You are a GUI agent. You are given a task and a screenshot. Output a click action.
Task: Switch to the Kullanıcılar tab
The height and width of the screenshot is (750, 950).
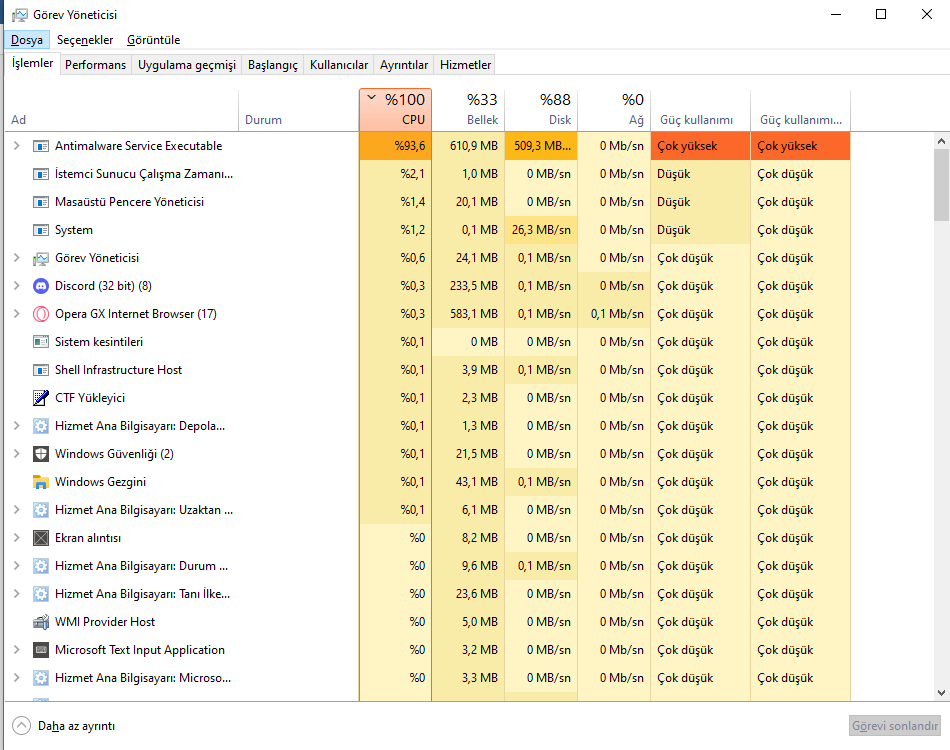pyautogui.click(x=339, y=65)
